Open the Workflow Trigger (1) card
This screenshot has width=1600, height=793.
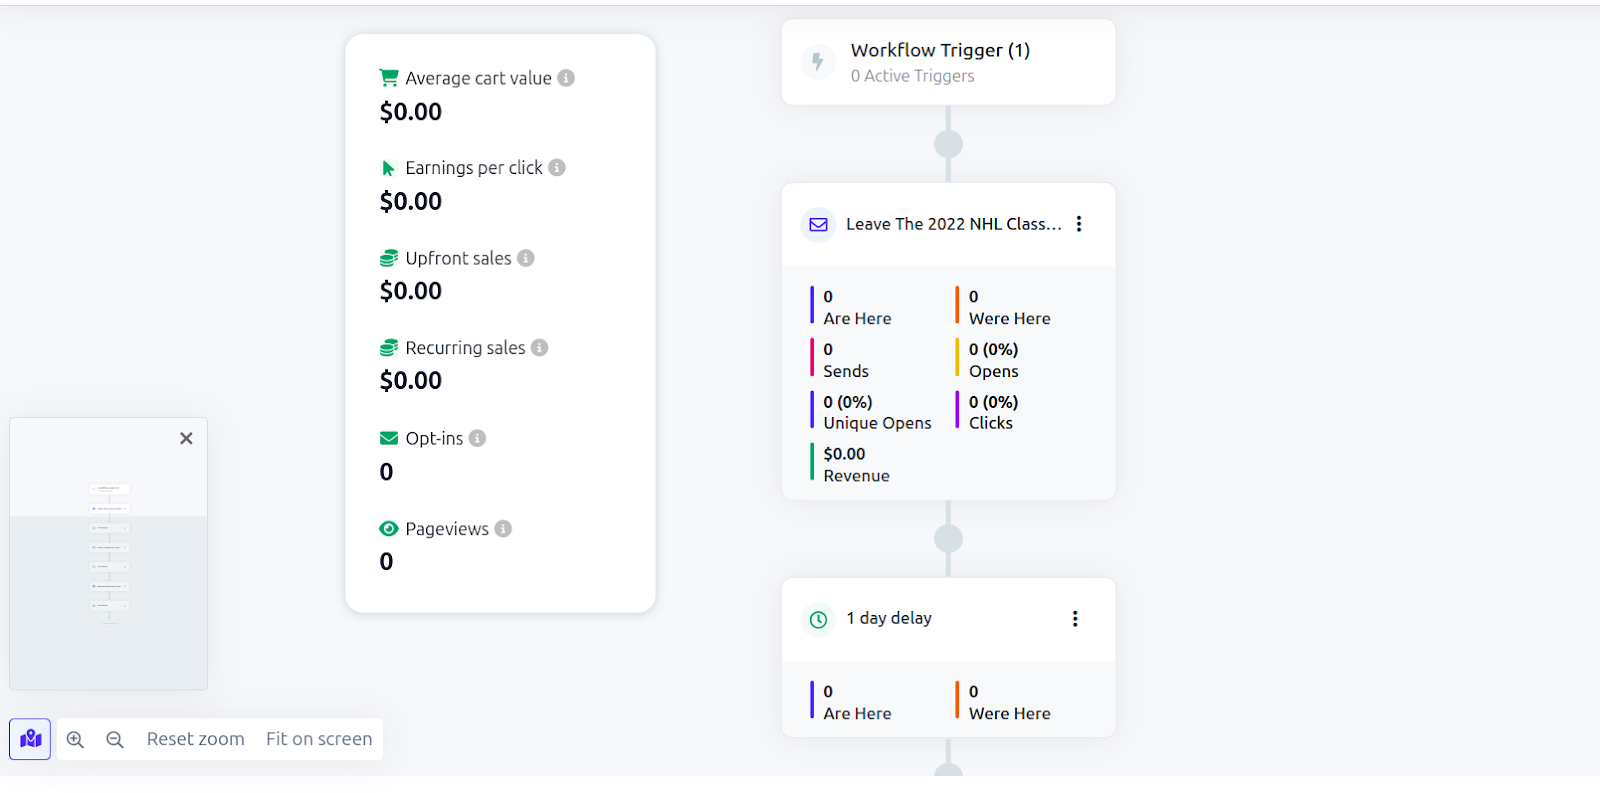tap(948, 62)
